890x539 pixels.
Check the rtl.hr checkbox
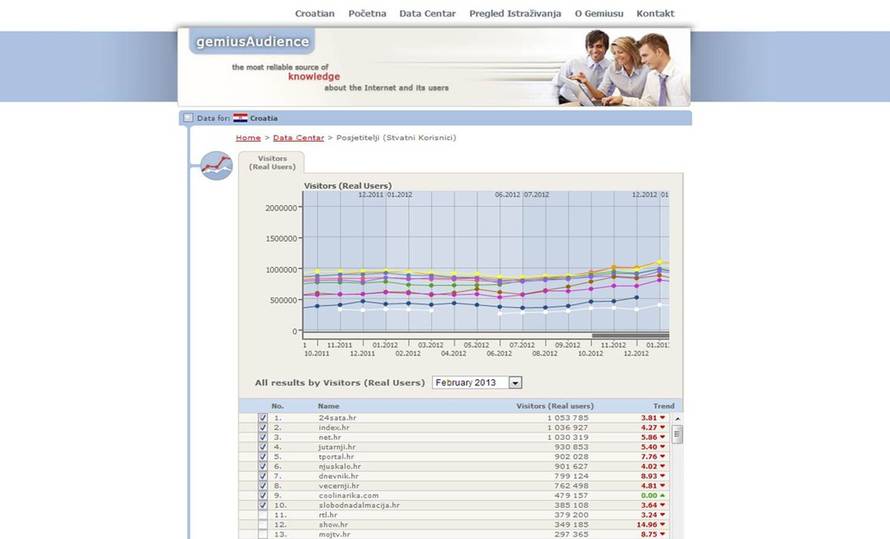point(263,515)
